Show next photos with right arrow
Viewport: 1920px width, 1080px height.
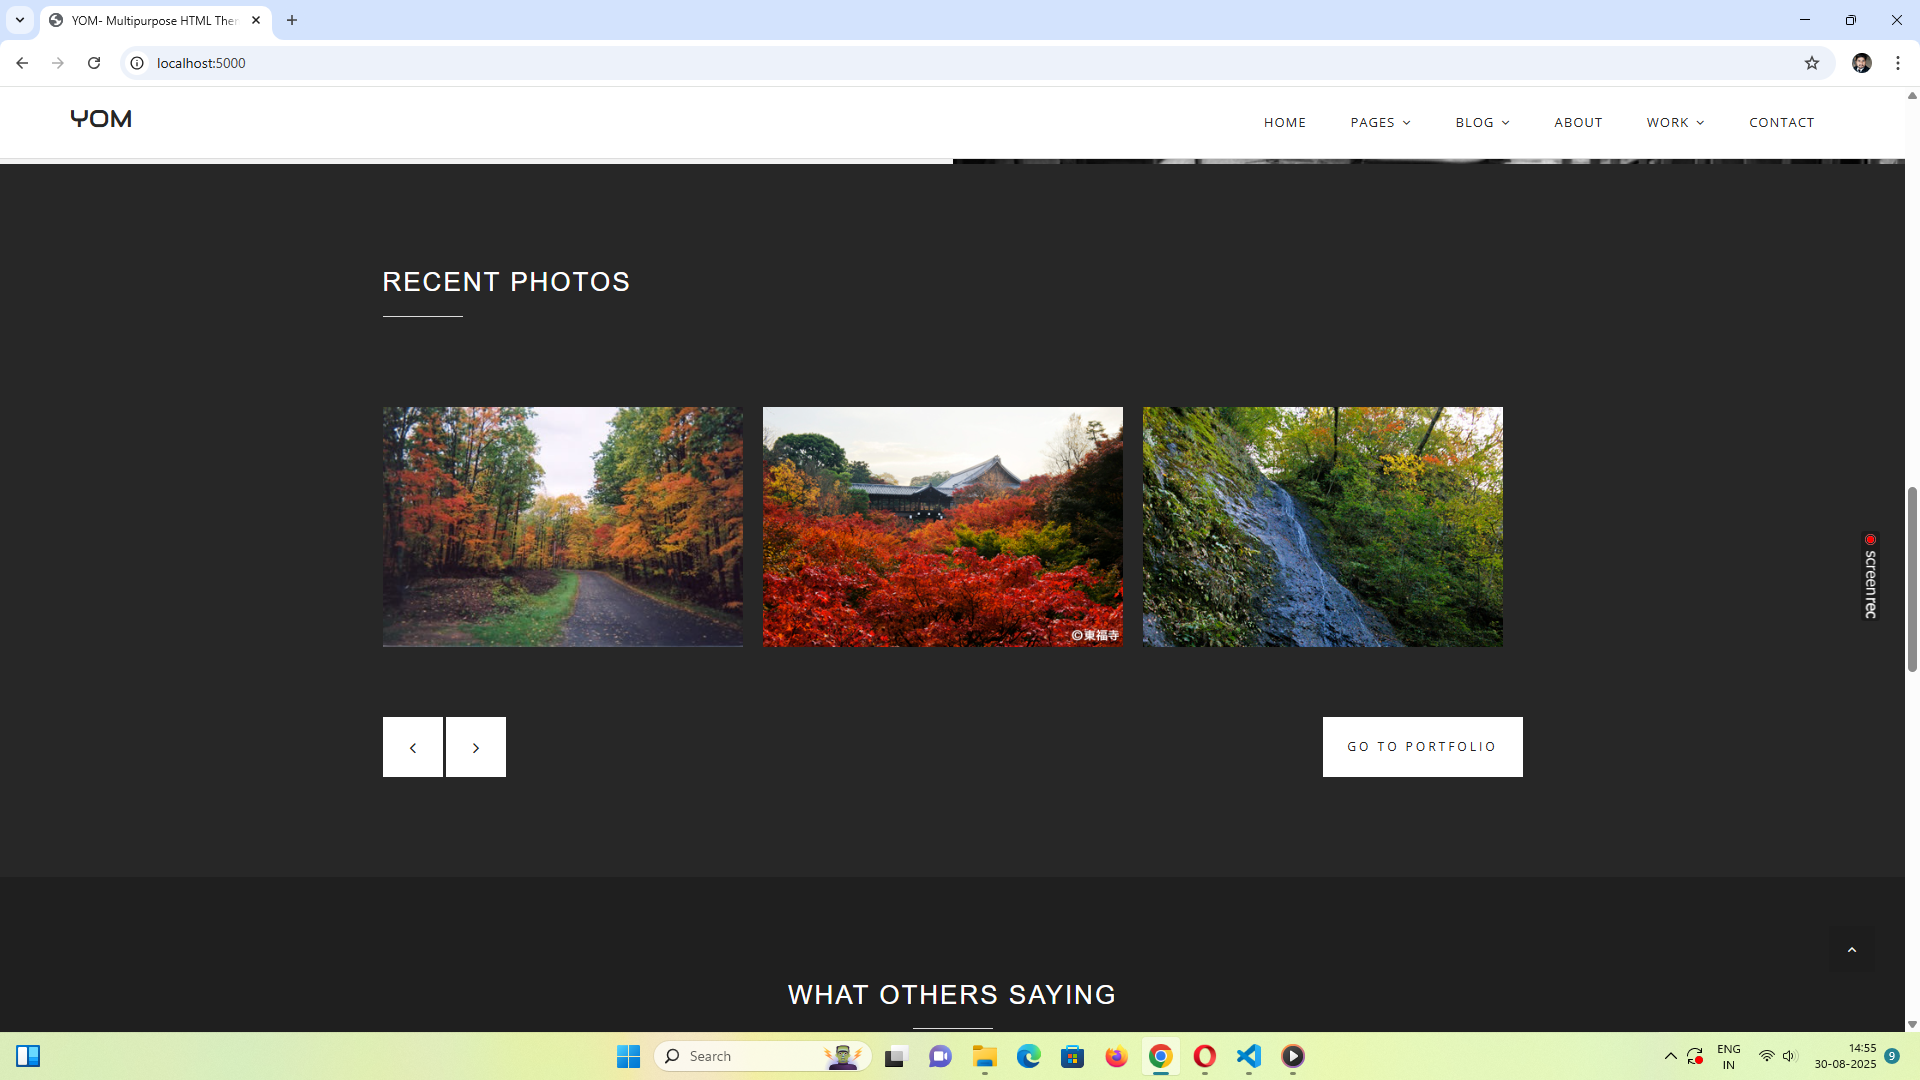tap(476, 747)
